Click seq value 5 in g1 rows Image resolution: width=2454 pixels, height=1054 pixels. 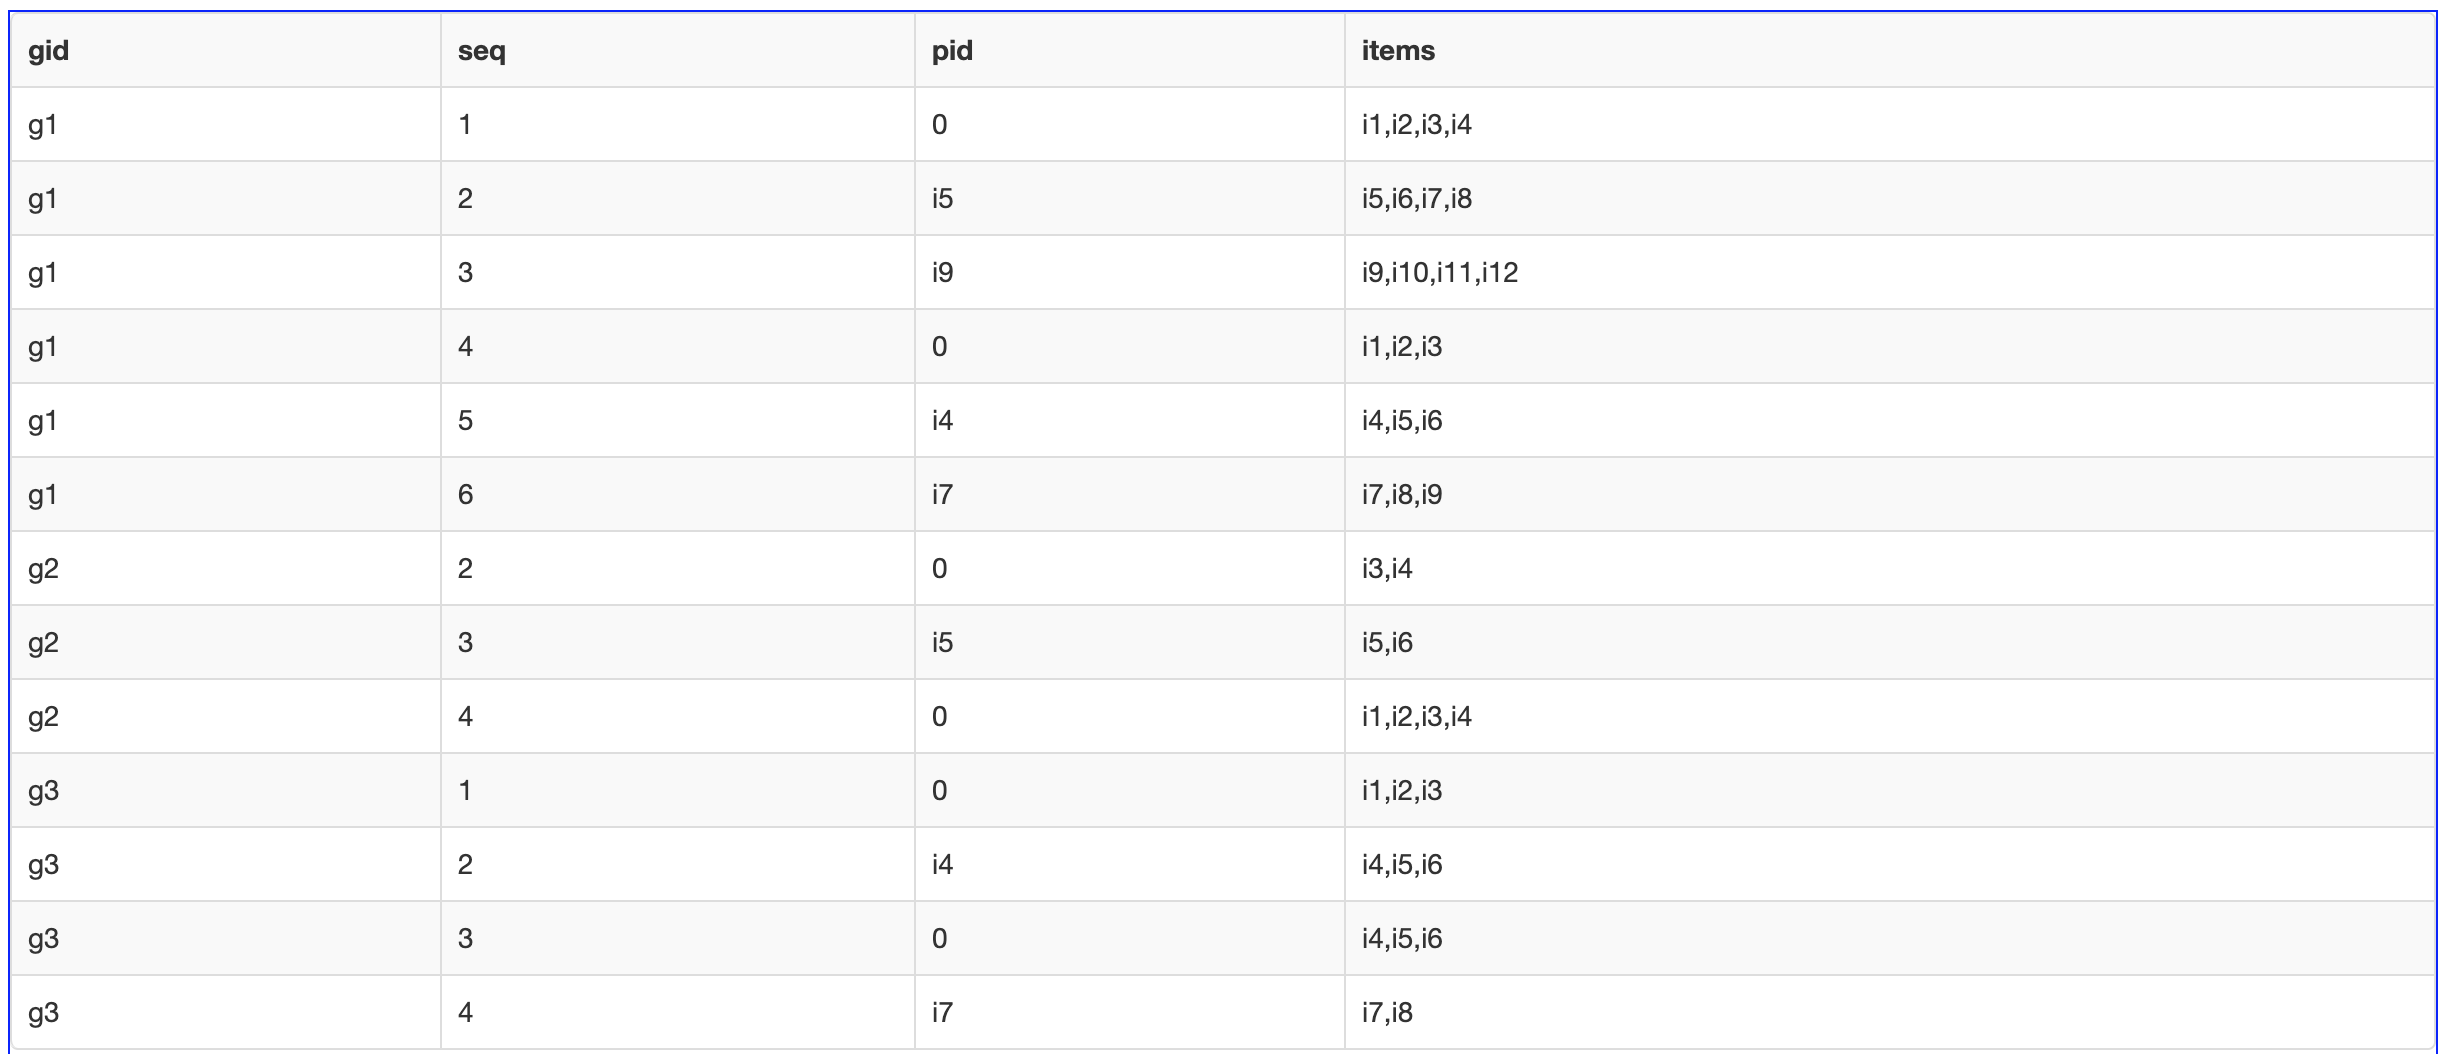pyautogui.click(x=678, y=420)
